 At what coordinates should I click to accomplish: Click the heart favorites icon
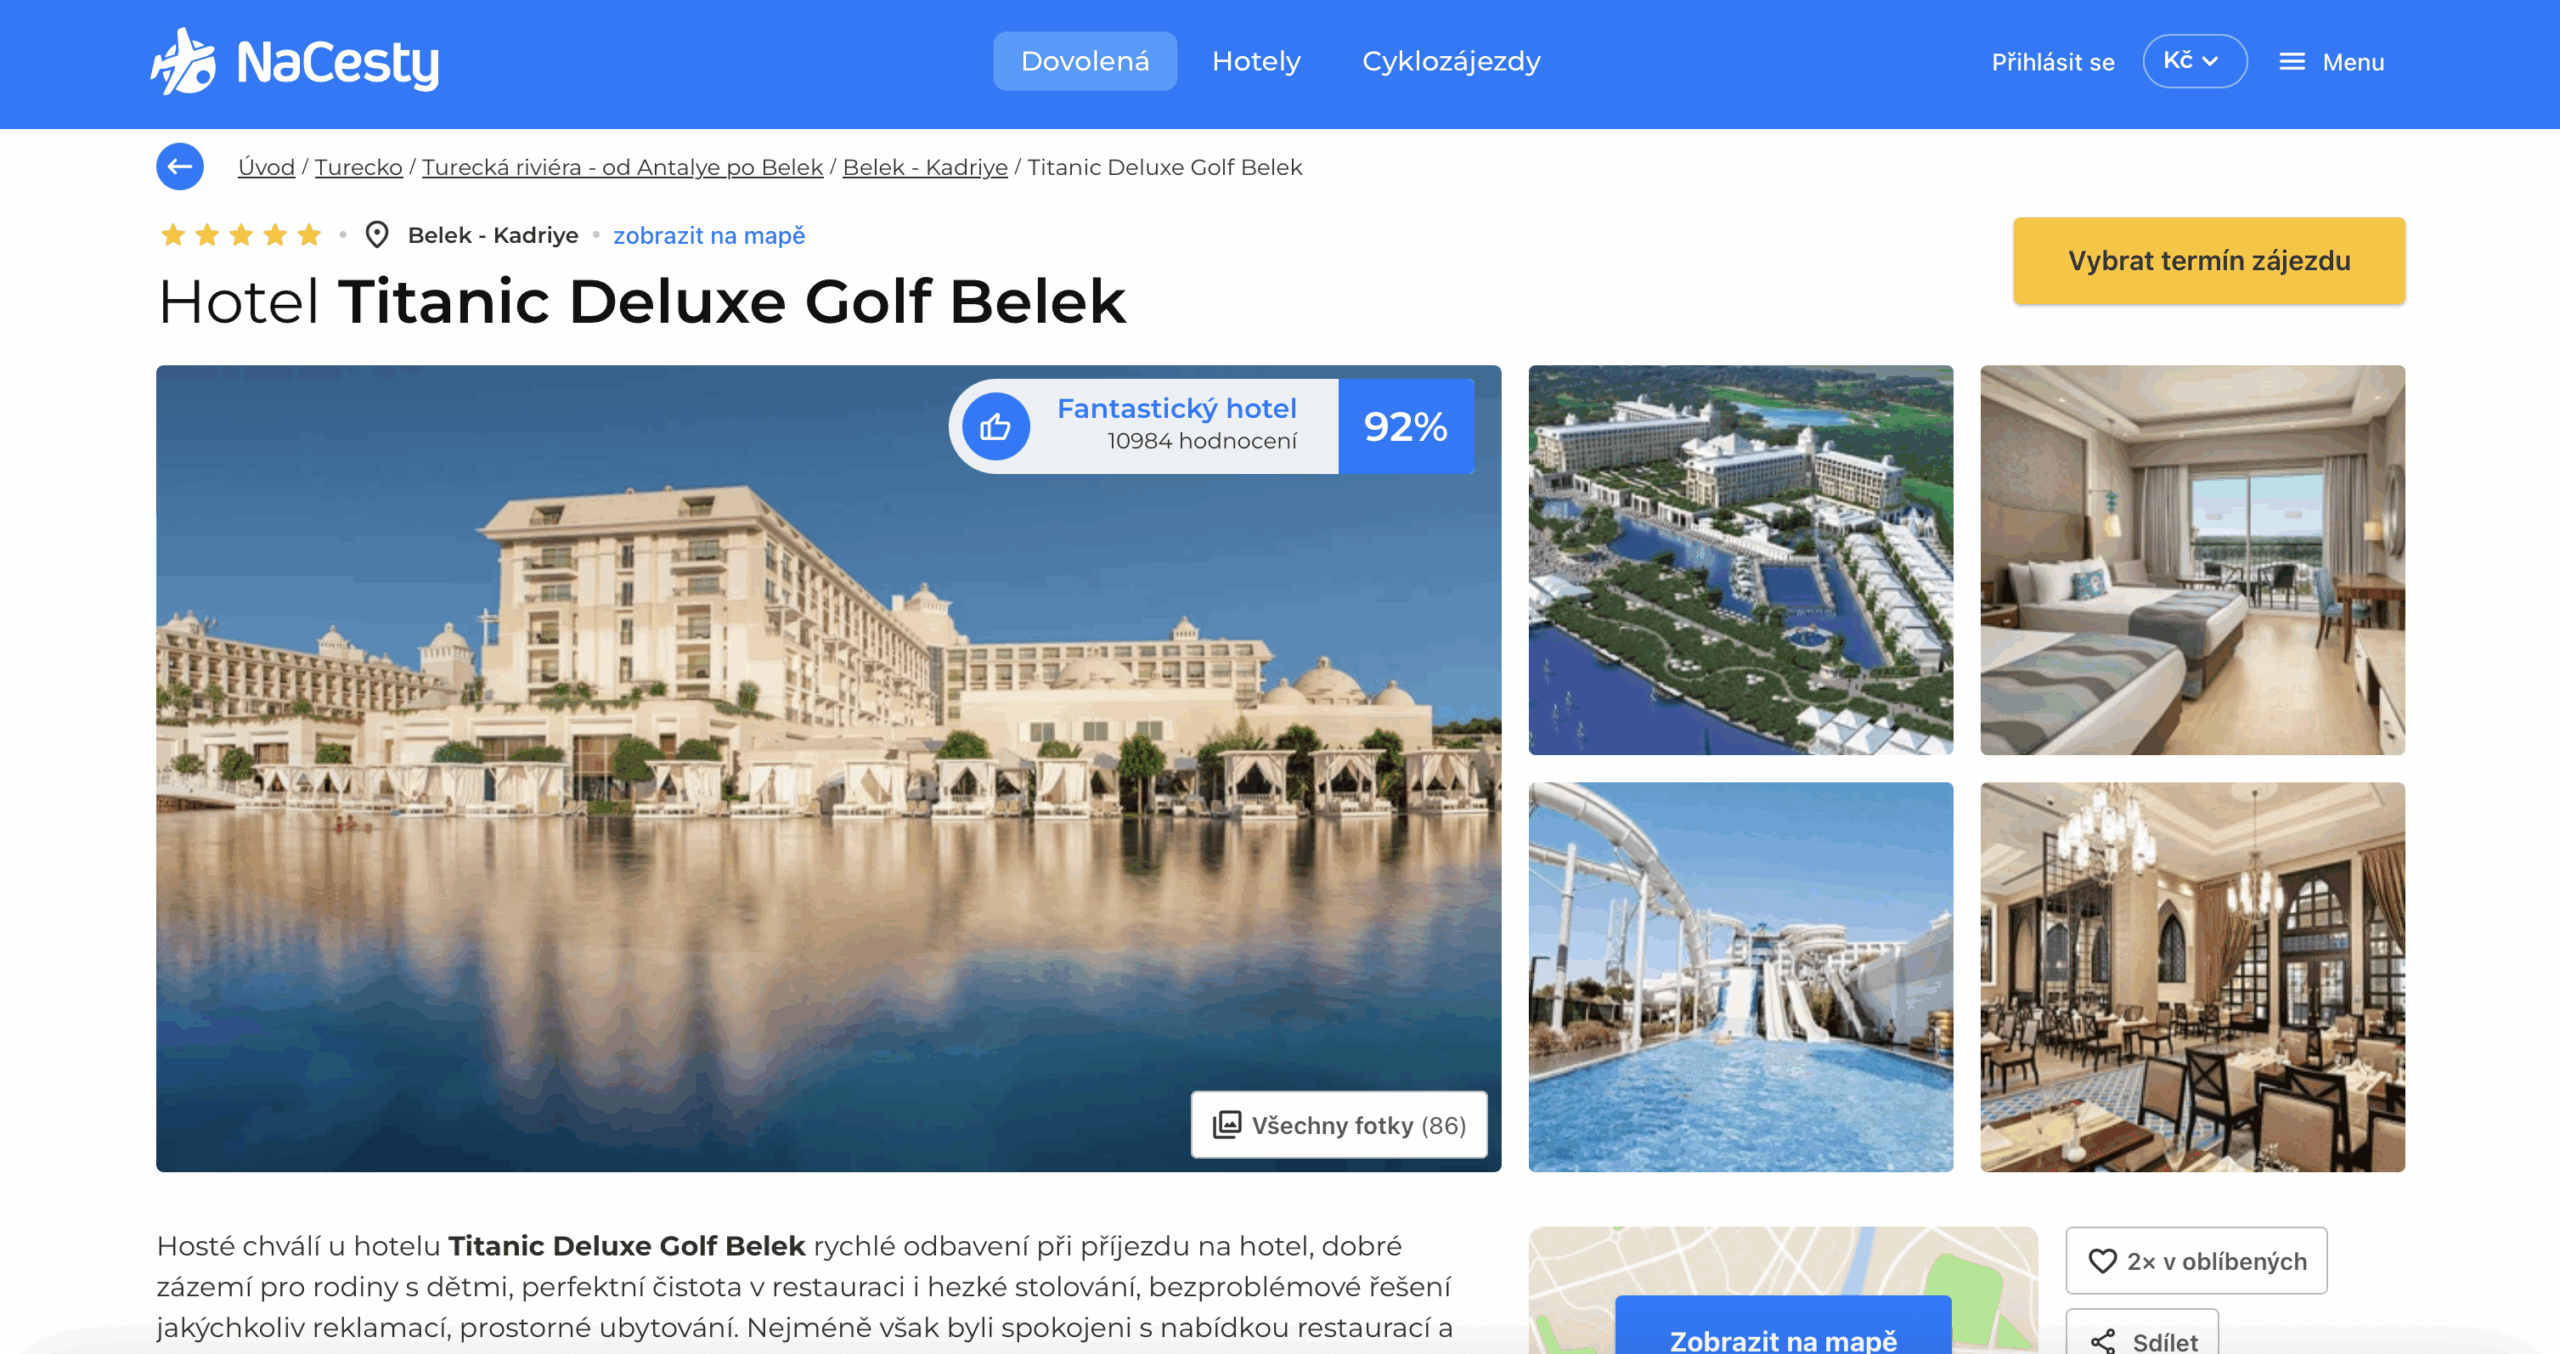[x=2102, y=1261]
